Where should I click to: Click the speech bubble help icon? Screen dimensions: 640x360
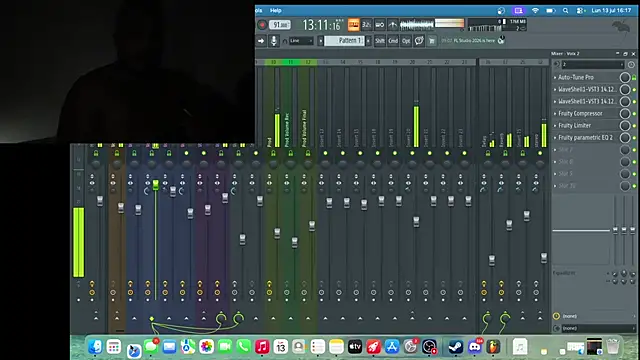[x=419, y=40]
